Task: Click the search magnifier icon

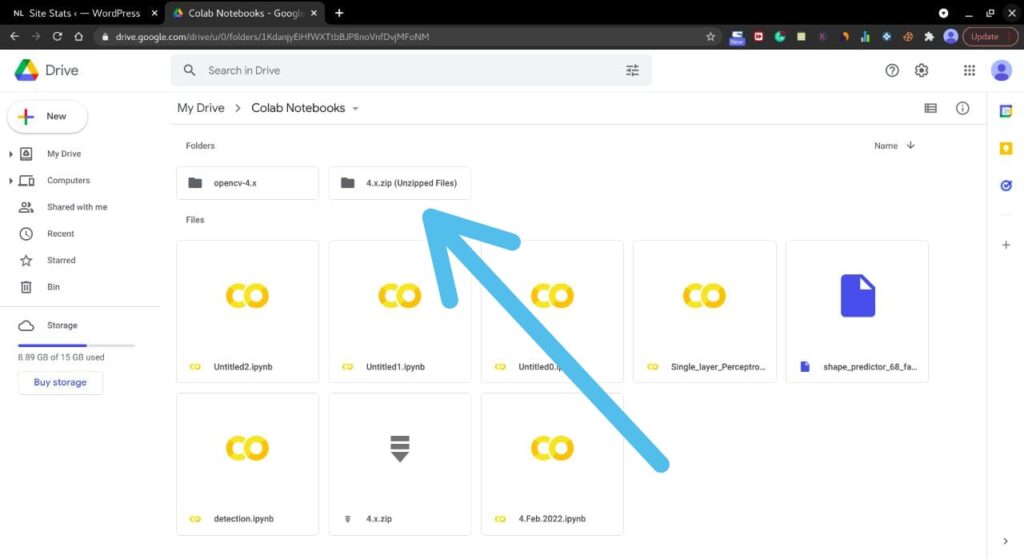Action: pos(189,70)
